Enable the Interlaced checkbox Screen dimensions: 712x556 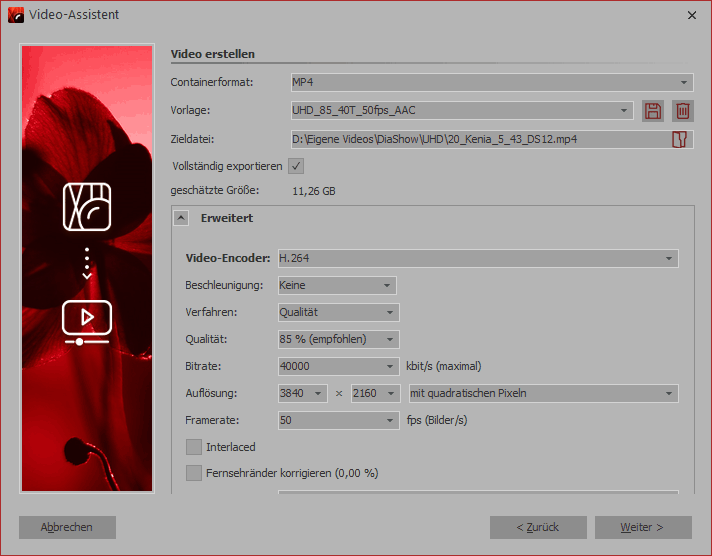point(194,447)
